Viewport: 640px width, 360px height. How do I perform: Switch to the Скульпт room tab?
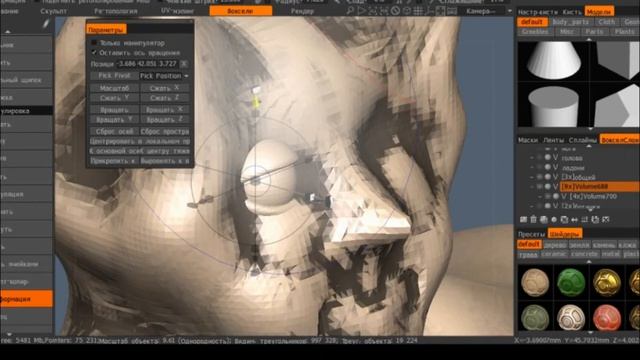(54, 11)
